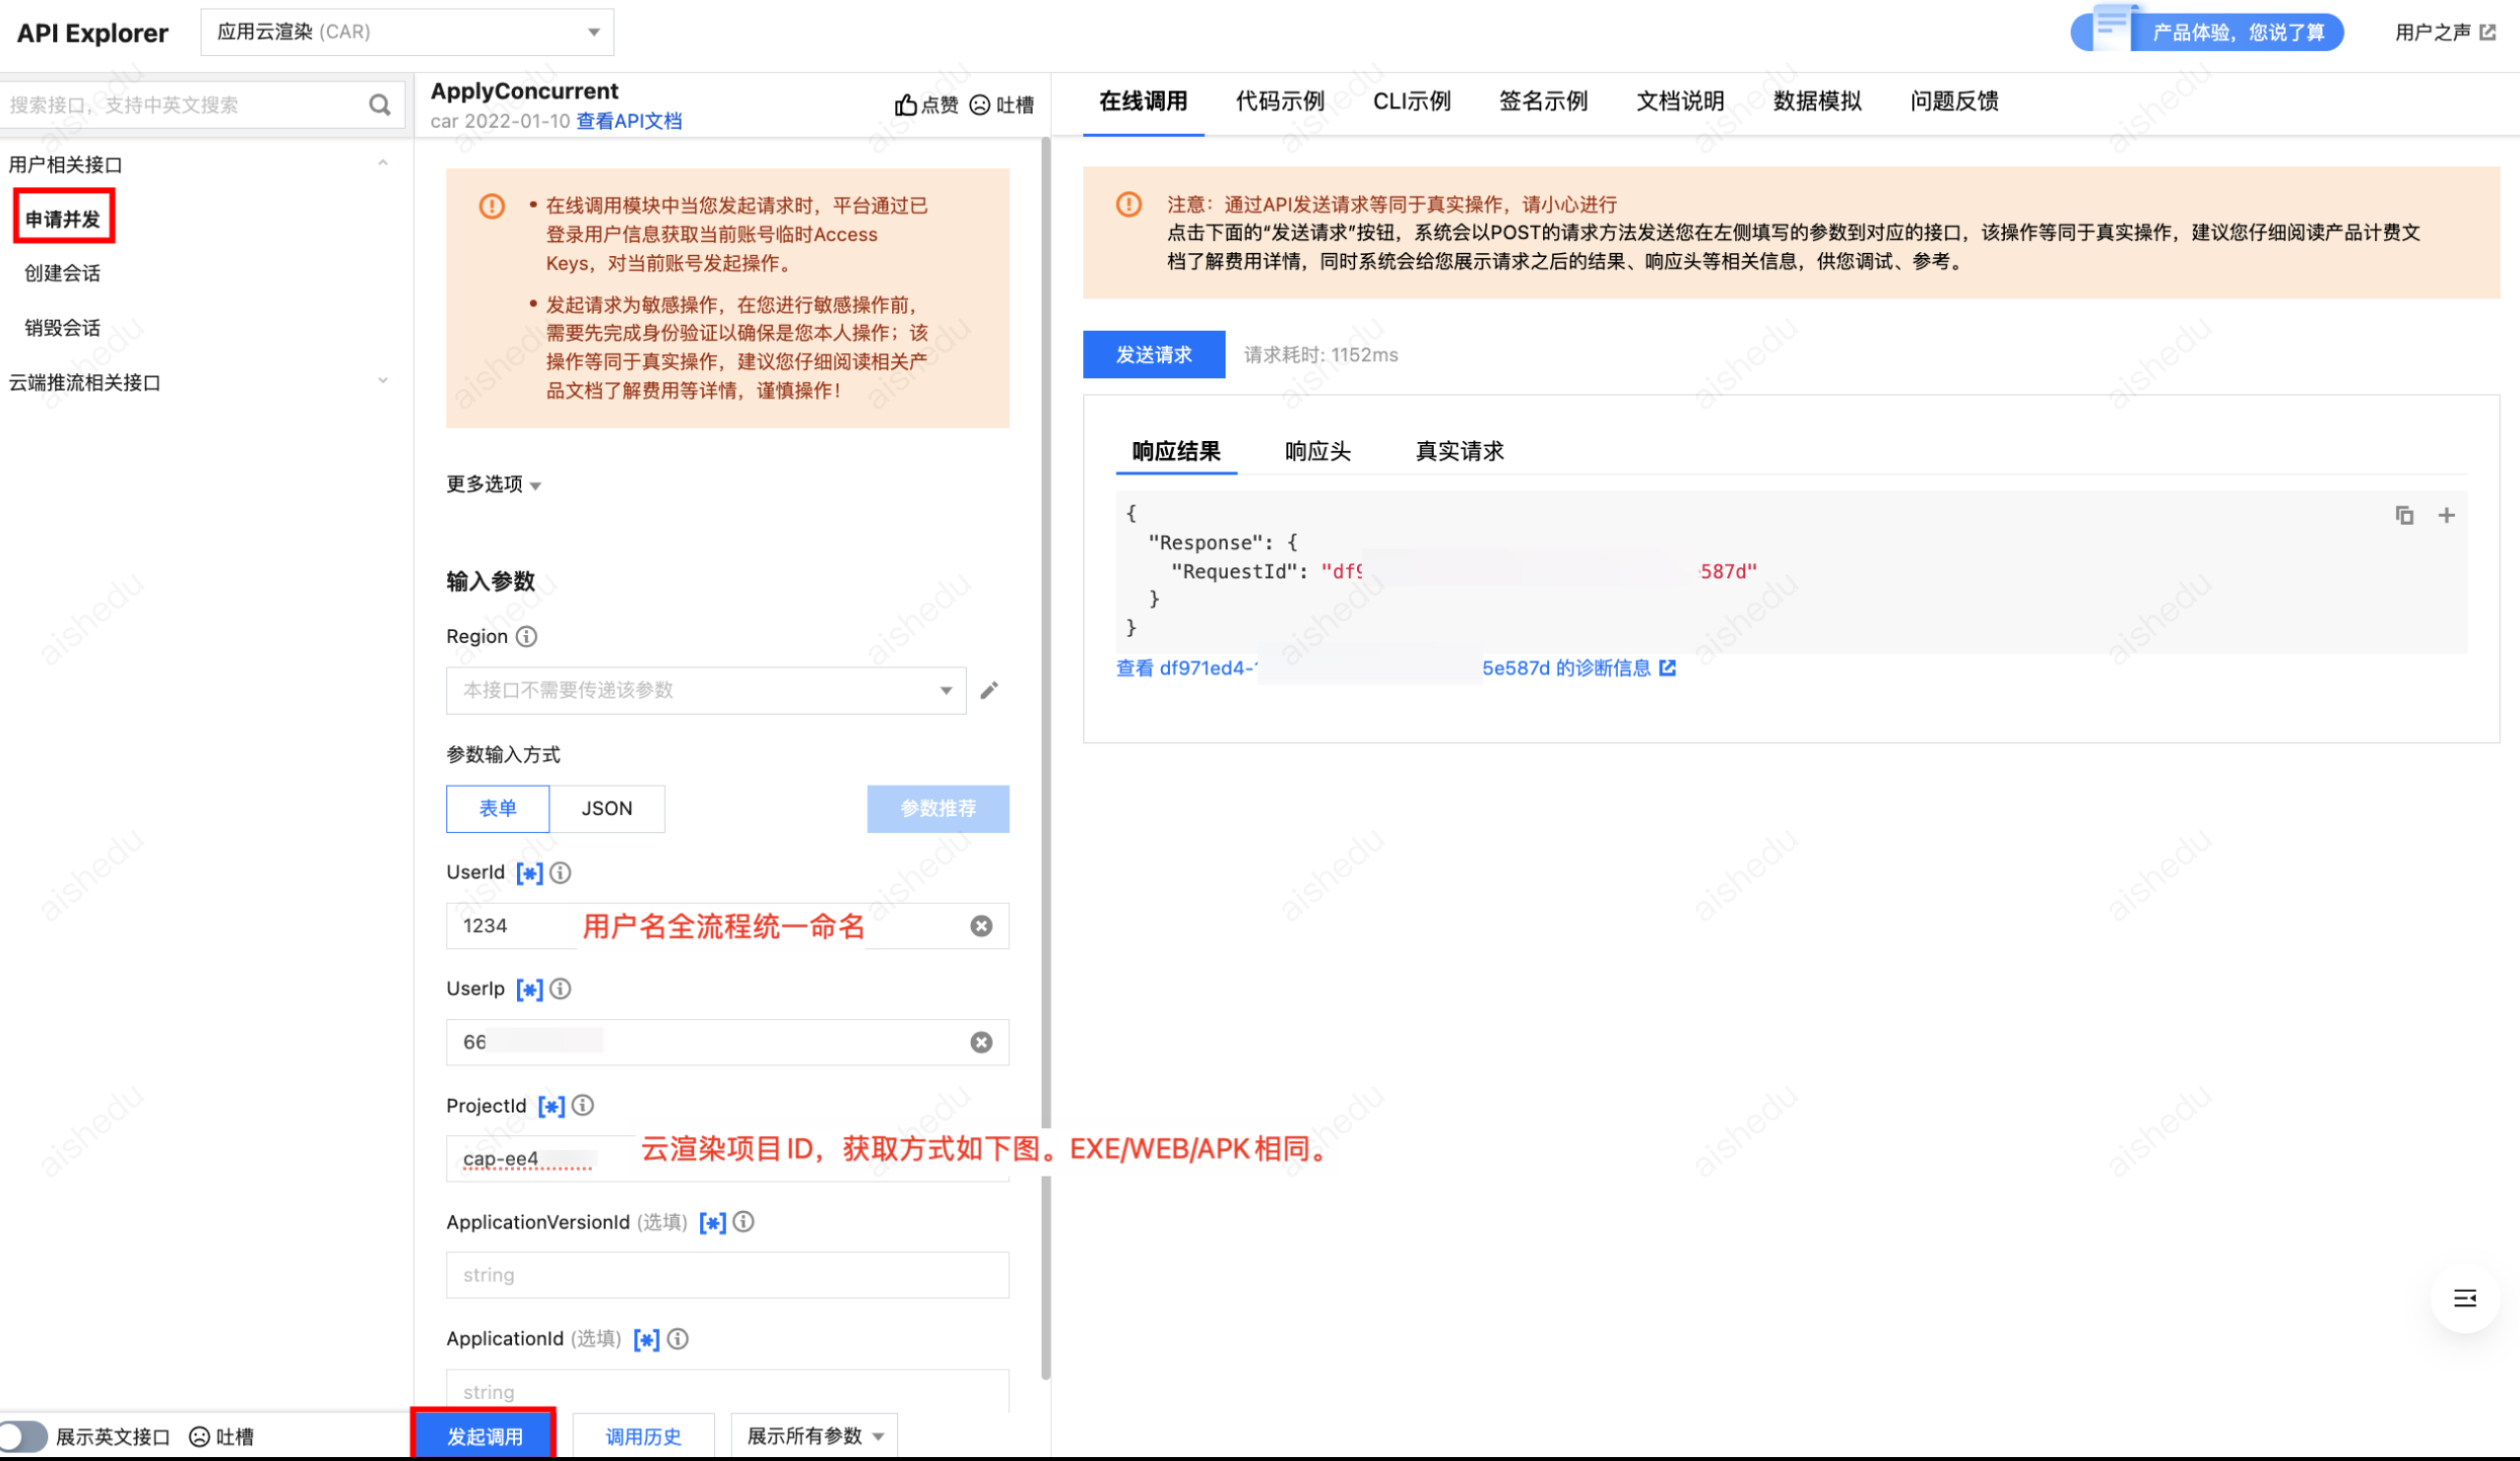Screen dimensions: 2520x1461
Task: Click the Region edit pencil icon
Action: coord(989,690)
